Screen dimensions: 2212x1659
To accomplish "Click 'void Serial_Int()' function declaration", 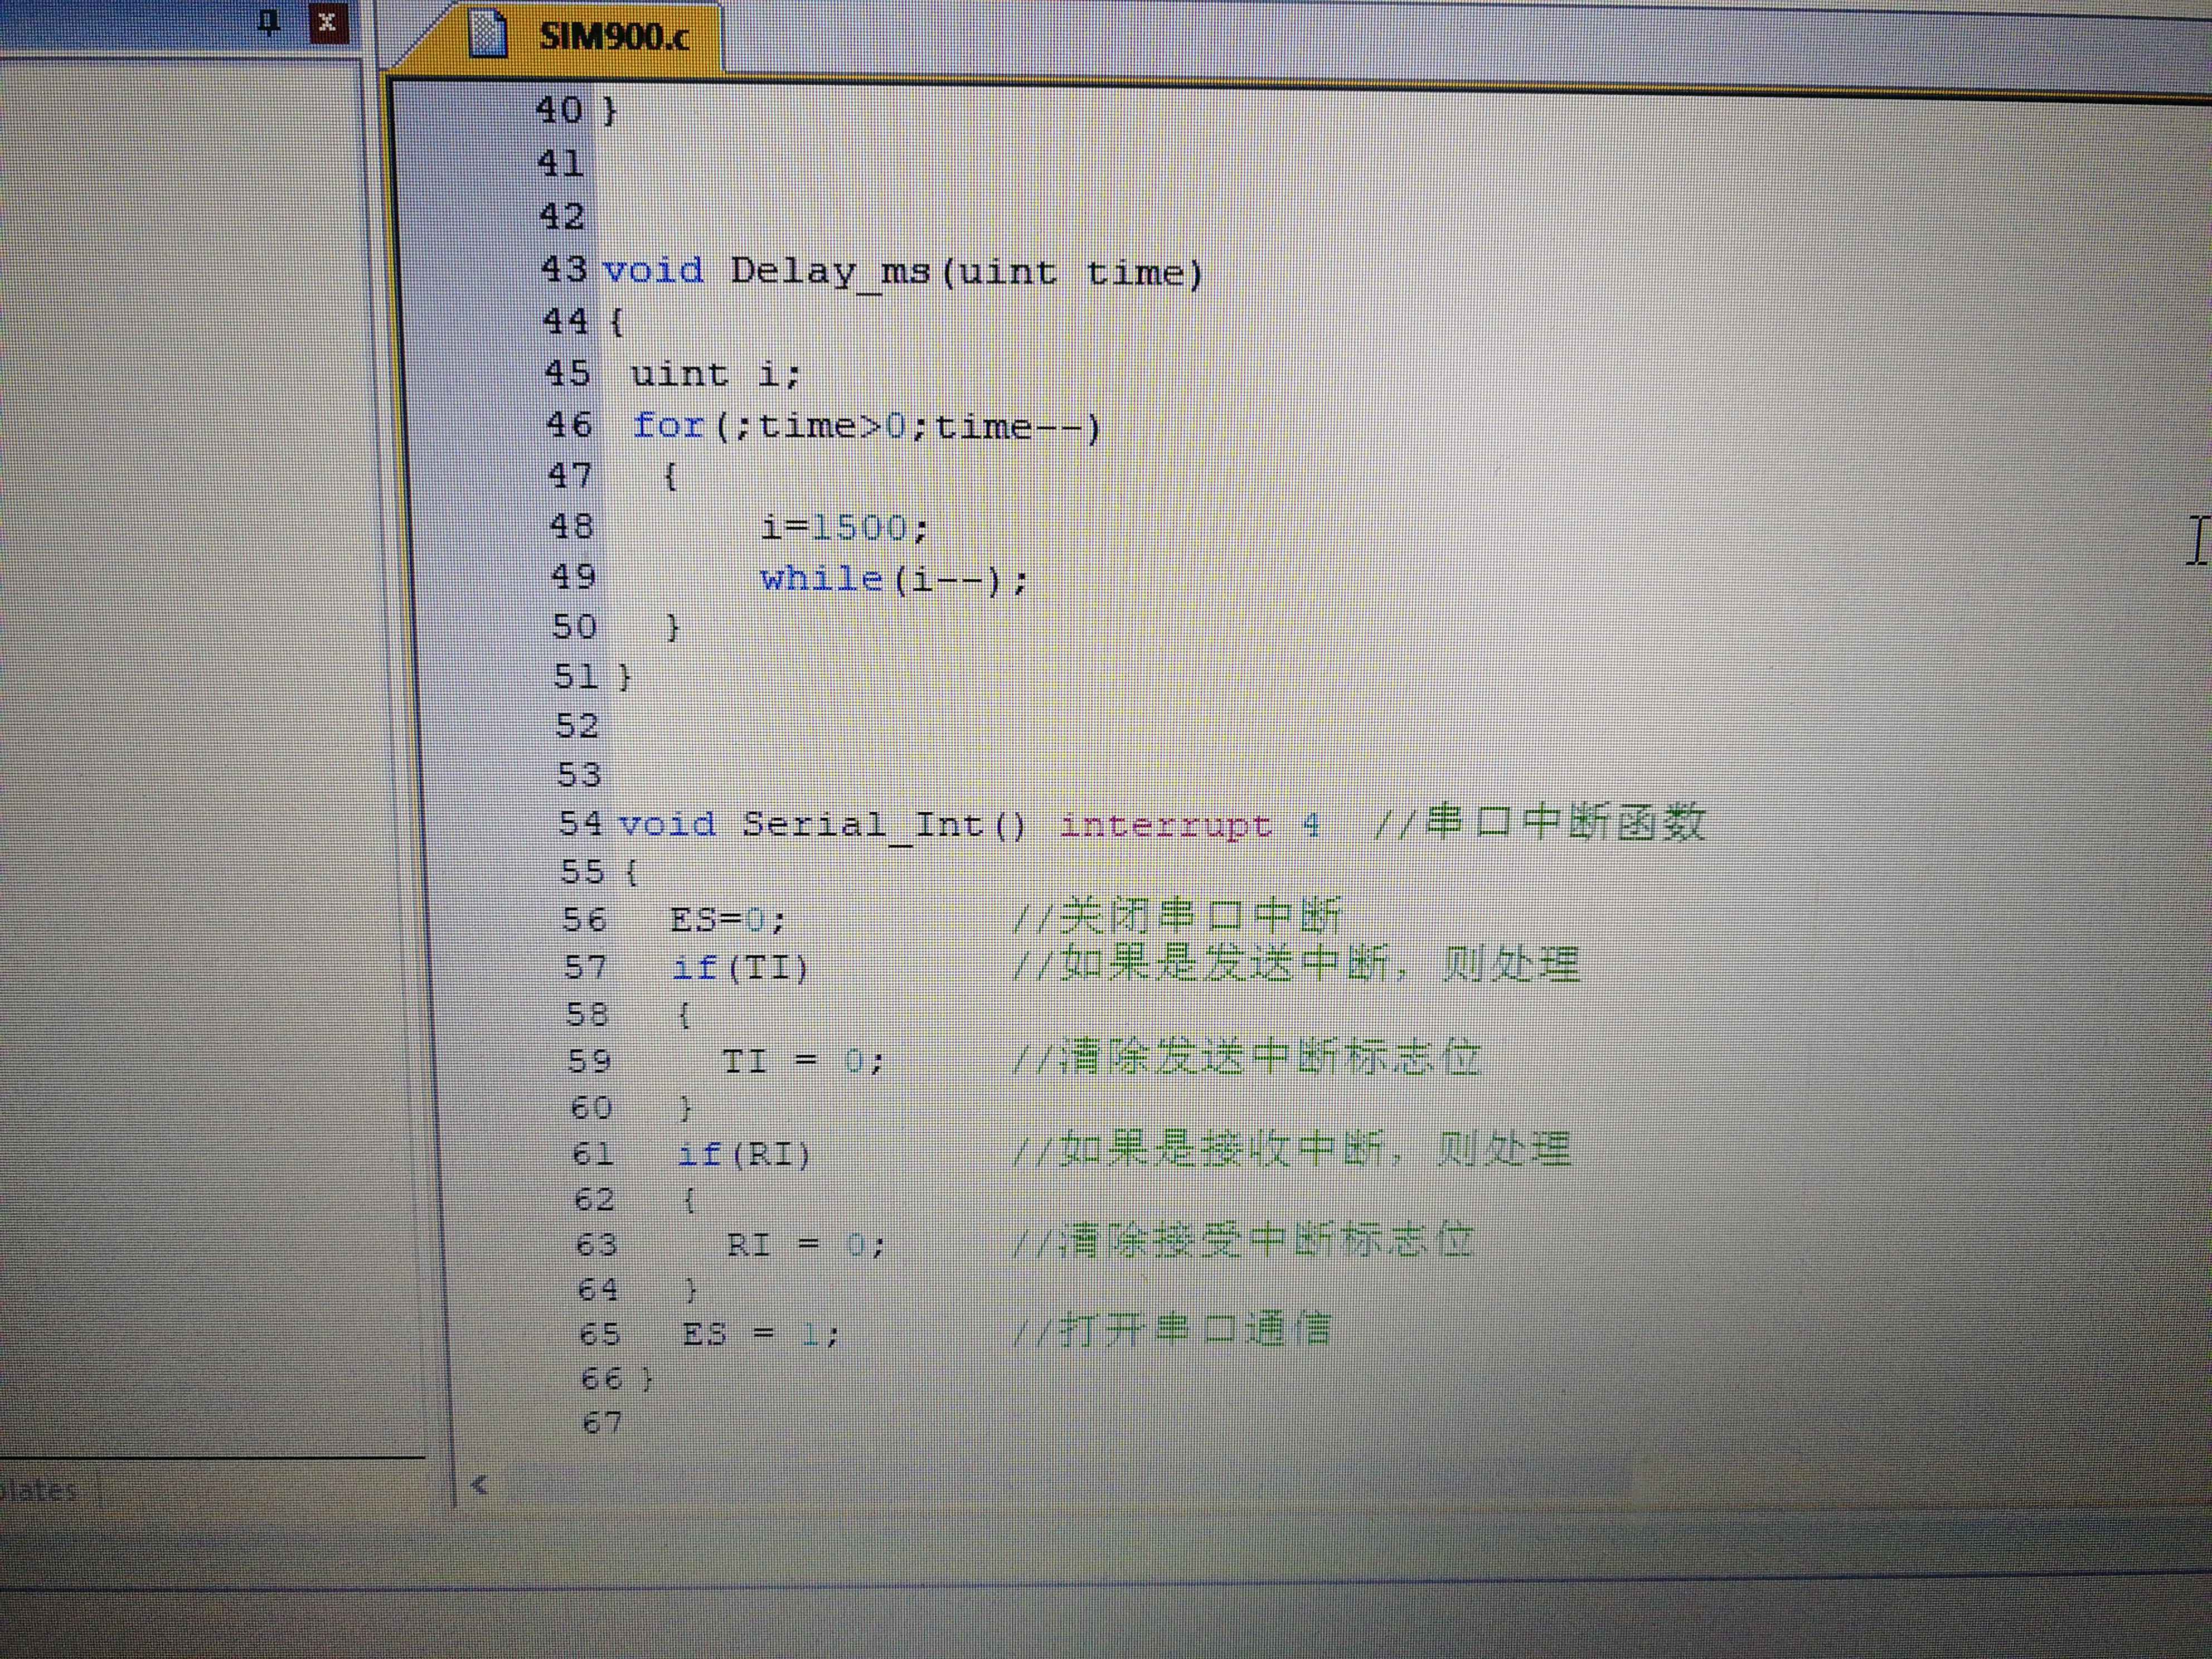I will coord(822,825).
